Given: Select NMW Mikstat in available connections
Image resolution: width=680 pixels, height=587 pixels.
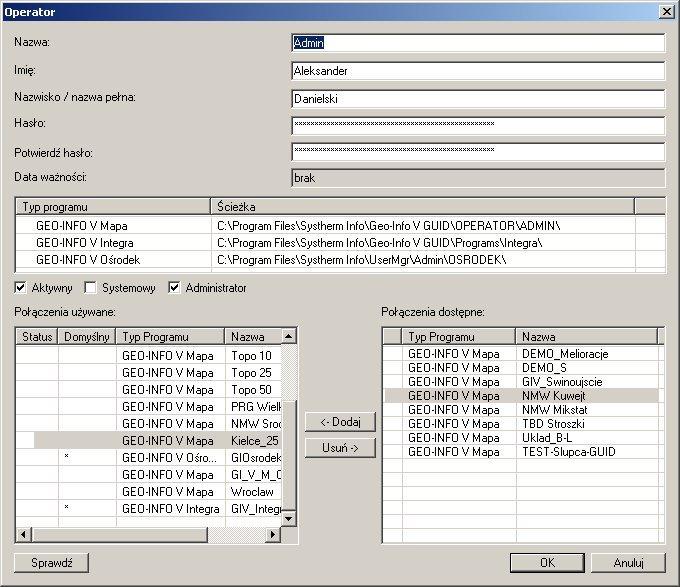Looking at the screenshot, I should [522, 409].
